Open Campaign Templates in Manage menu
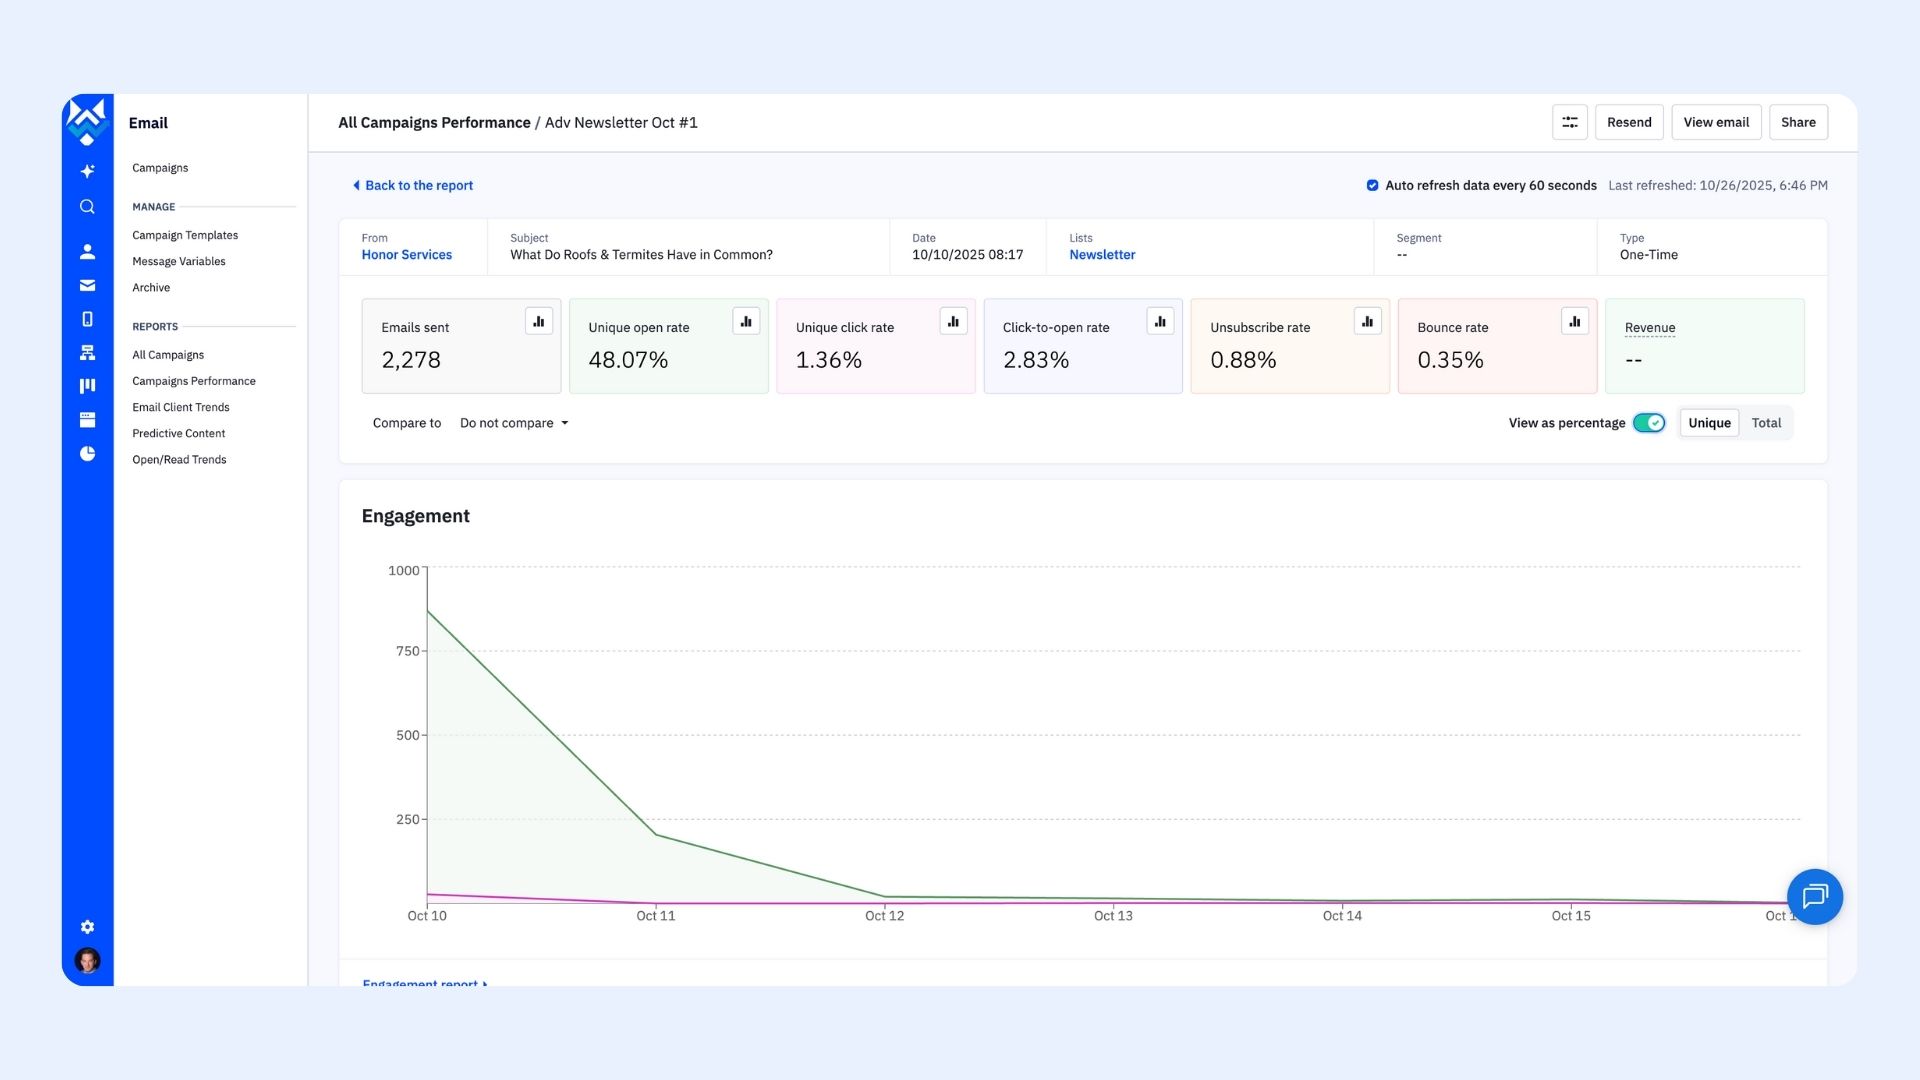This screenshot has height=1080, width=1920. click(185, 235)
